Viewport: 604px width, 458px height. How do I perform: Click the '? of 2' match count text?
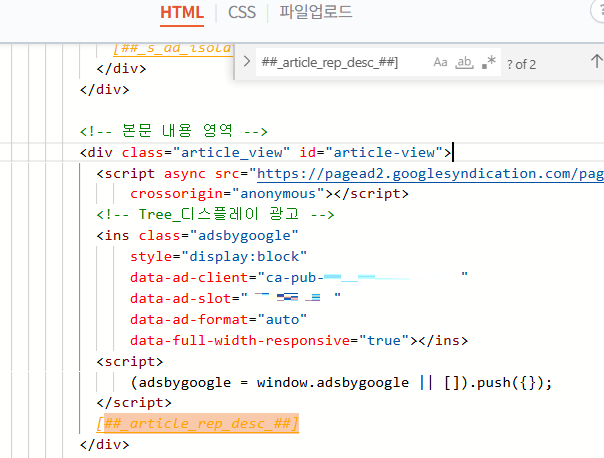521,64
